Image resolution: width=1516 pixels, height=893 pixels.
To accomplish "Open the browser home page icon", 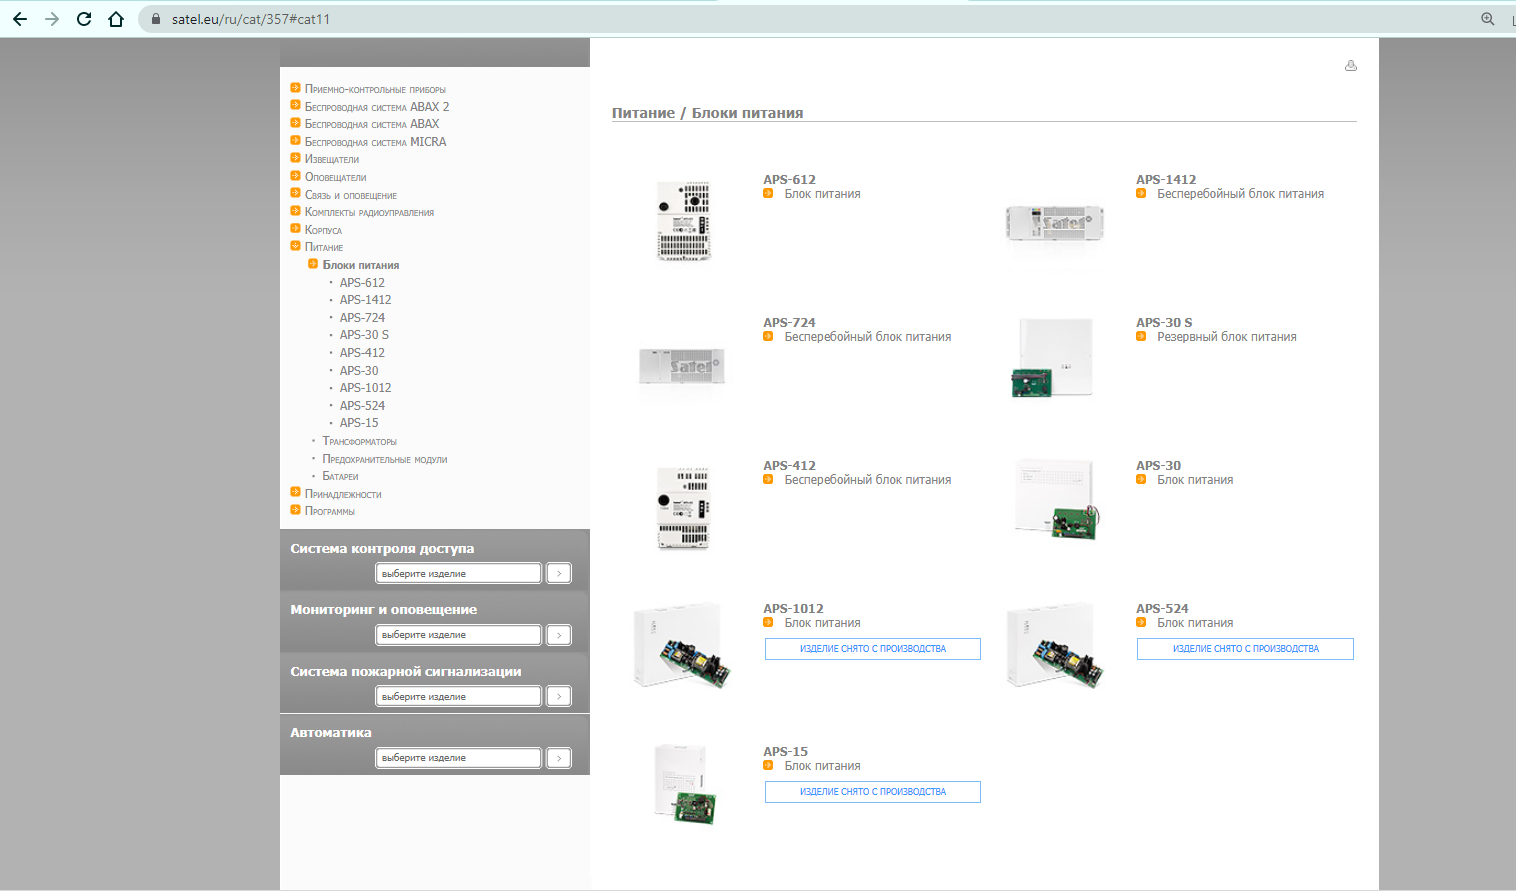I will [116, 19].
